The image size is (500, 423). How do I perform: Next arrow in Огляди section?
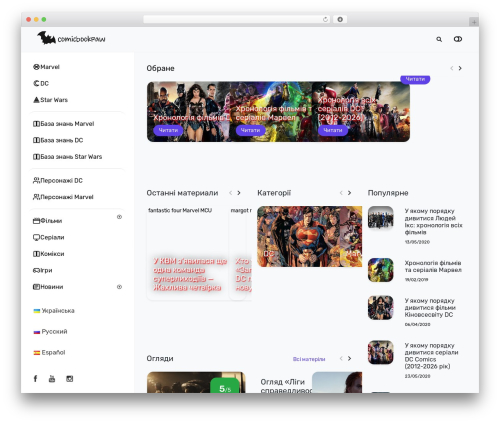tap(349, 358)
